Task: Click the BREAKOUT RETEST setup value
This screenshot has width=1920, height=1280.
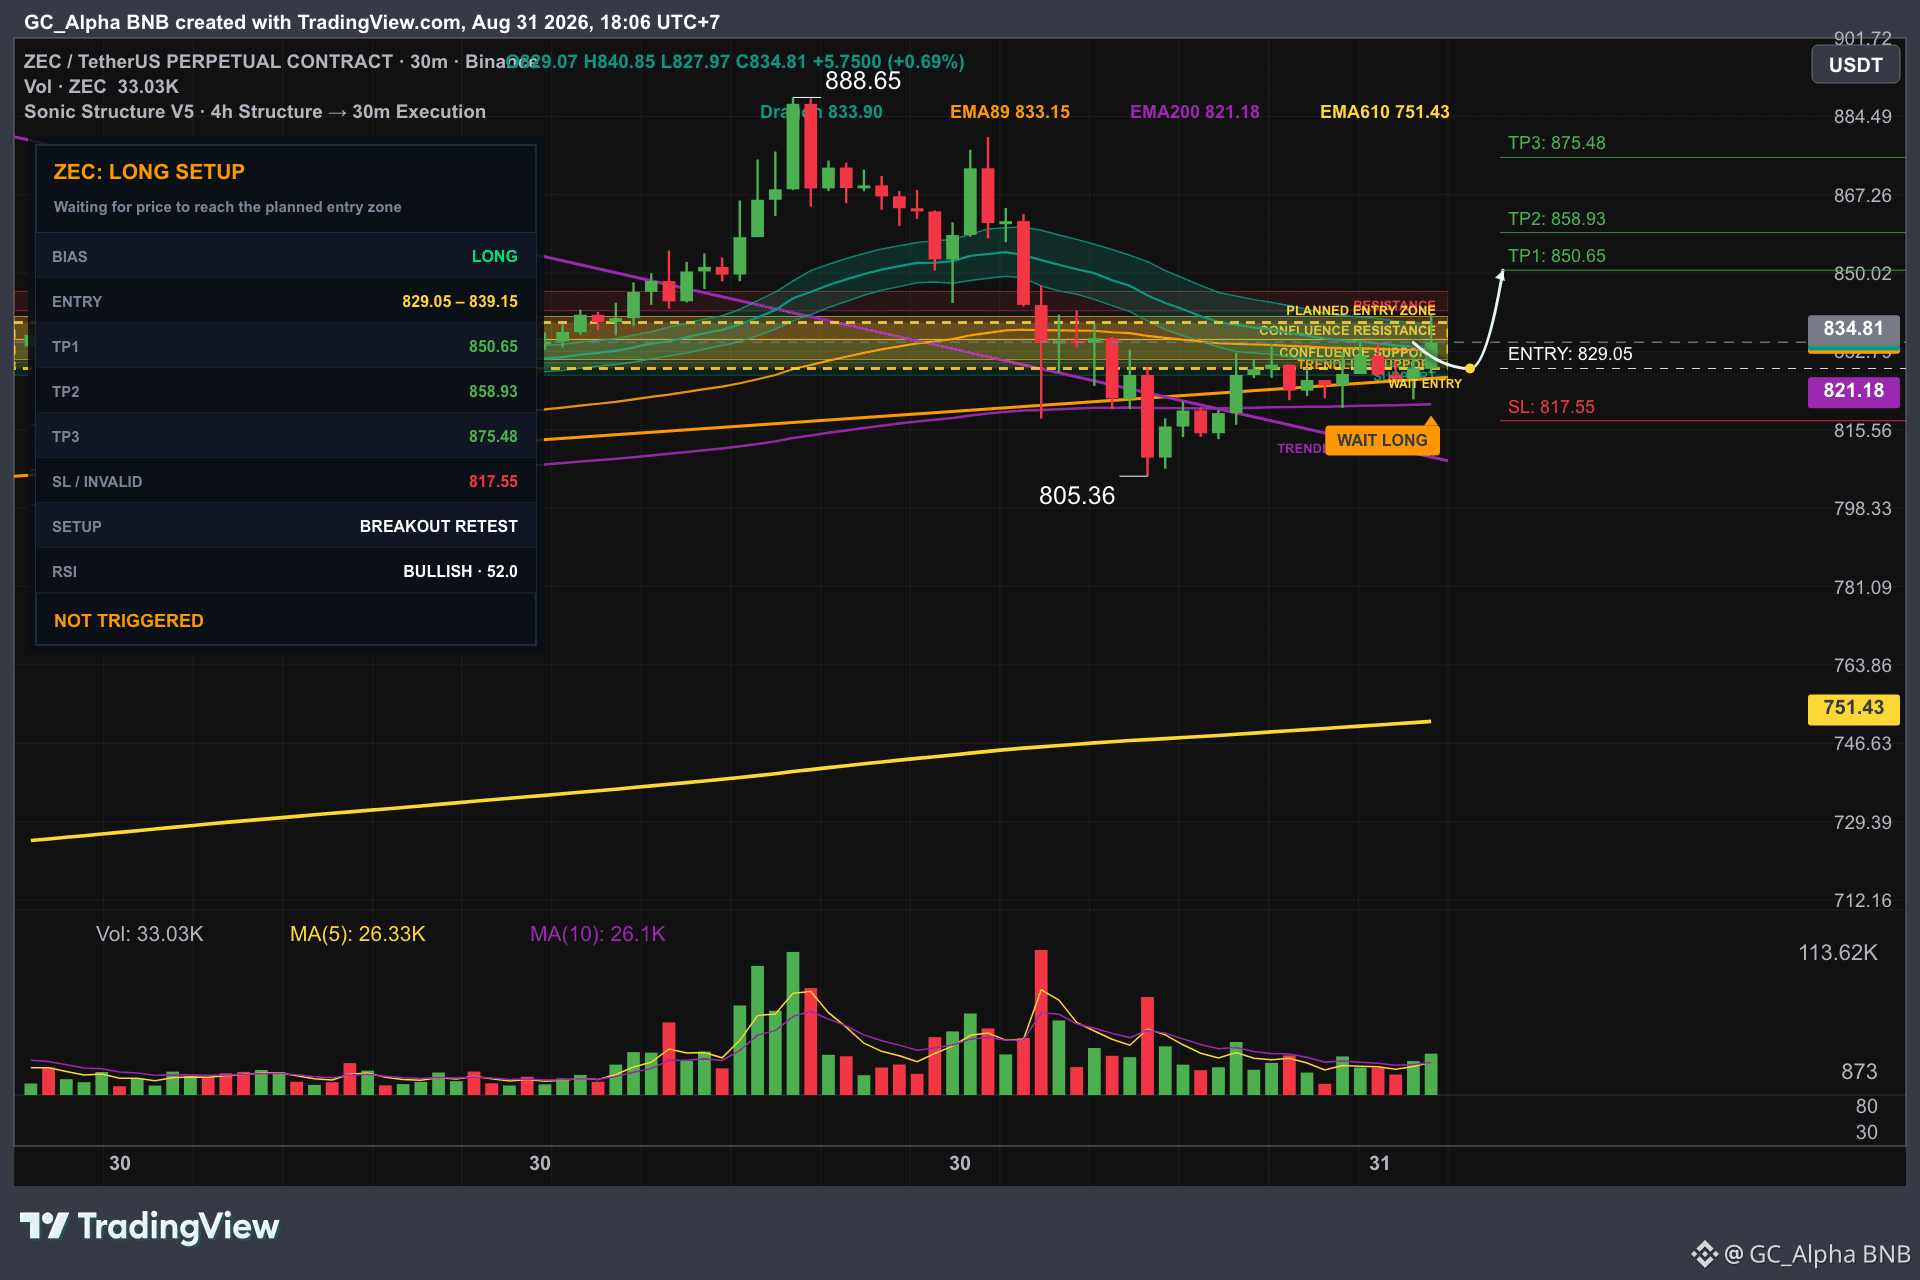Action: [439, 527]
